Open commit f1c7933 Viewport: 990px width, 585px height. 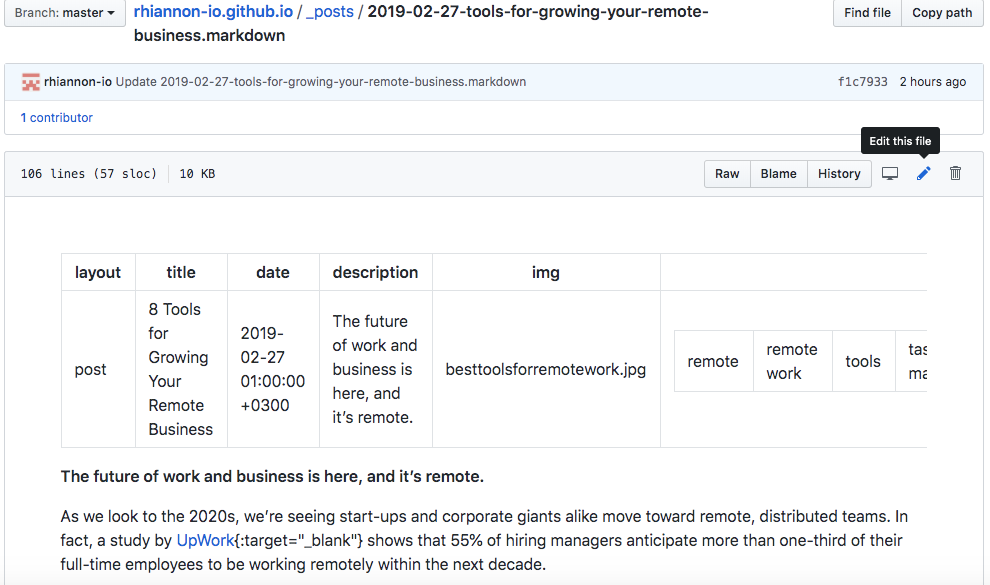coord(862,82)
